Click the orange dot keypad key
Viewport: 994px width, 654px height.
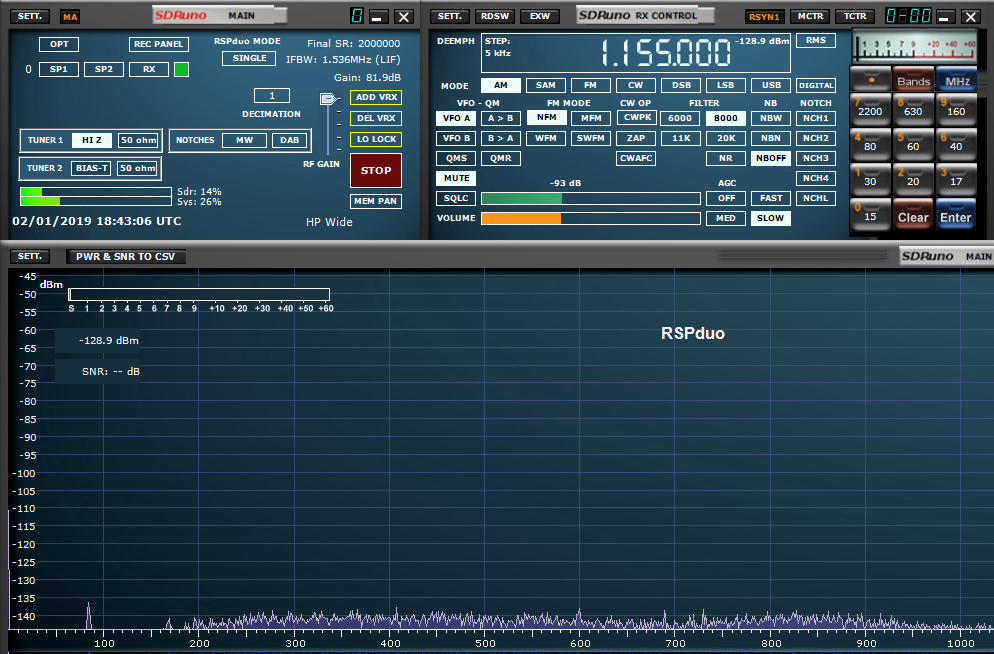[871, 80]
